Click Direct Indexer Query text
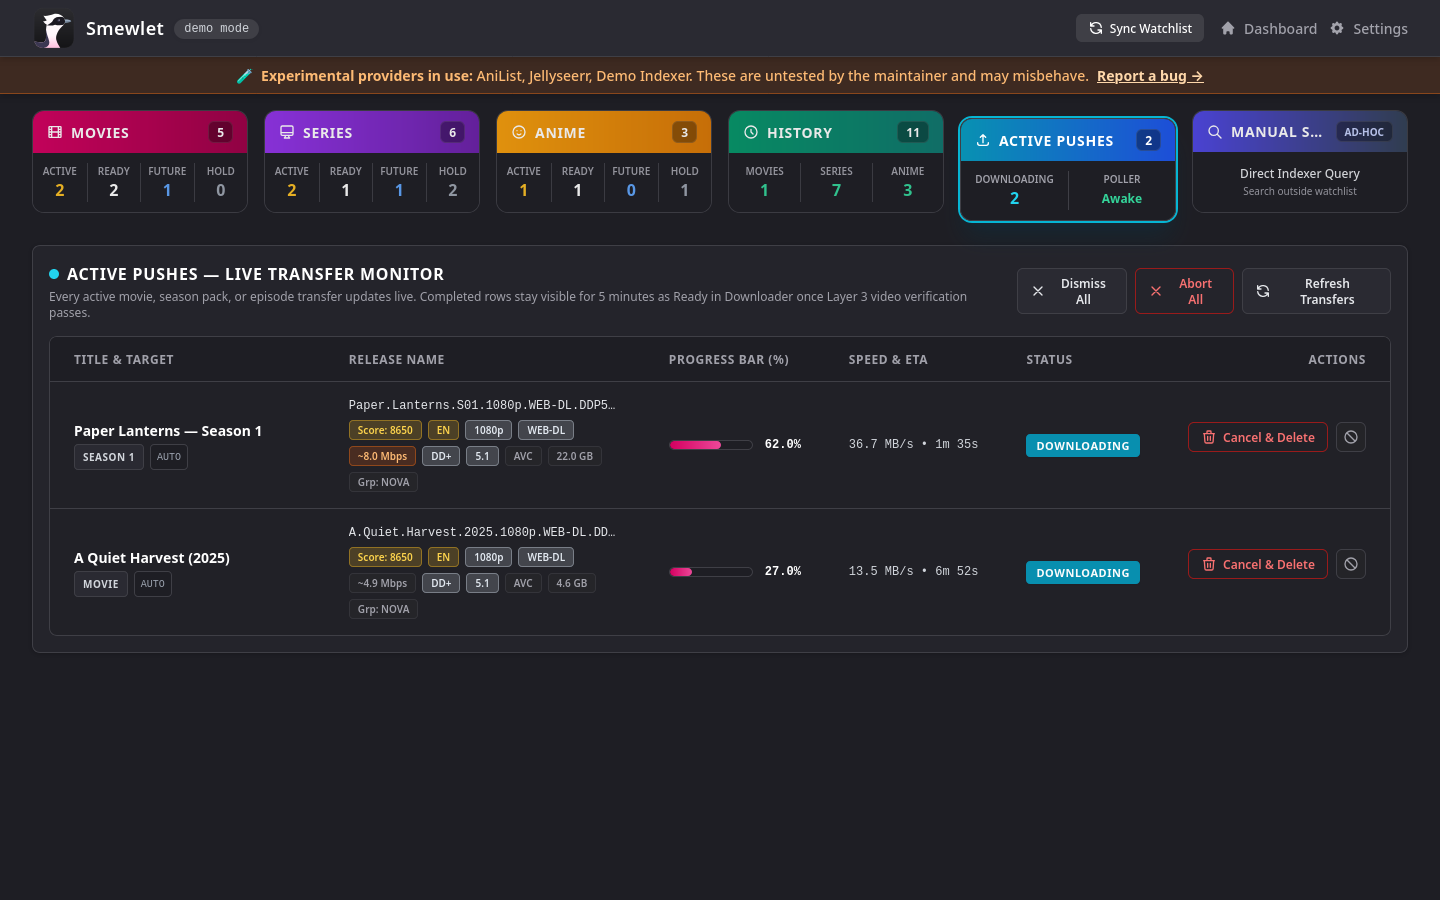 [1300, 173]
